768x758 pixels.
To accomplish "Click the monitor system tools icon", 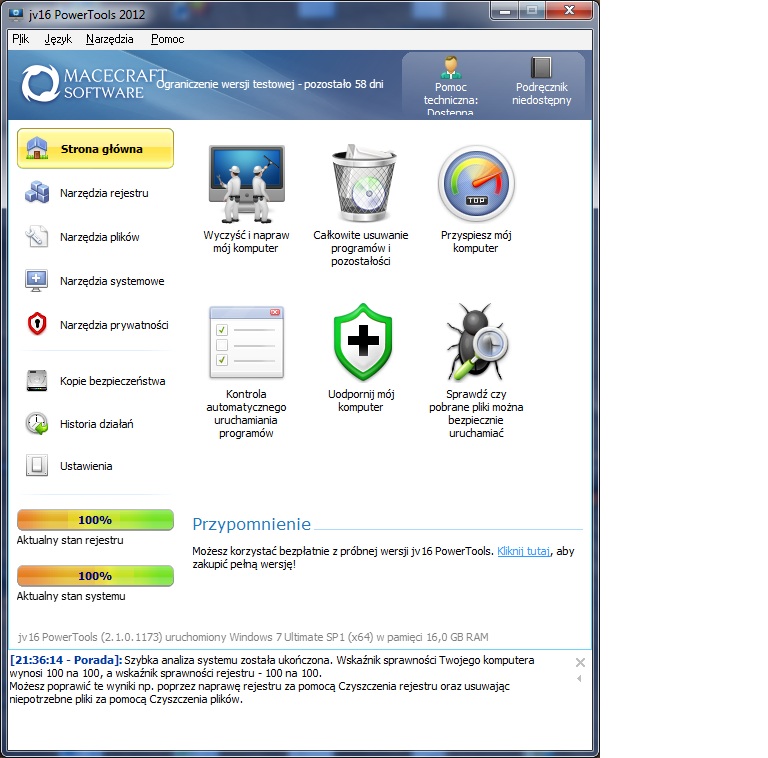I will tap(36, 281).
